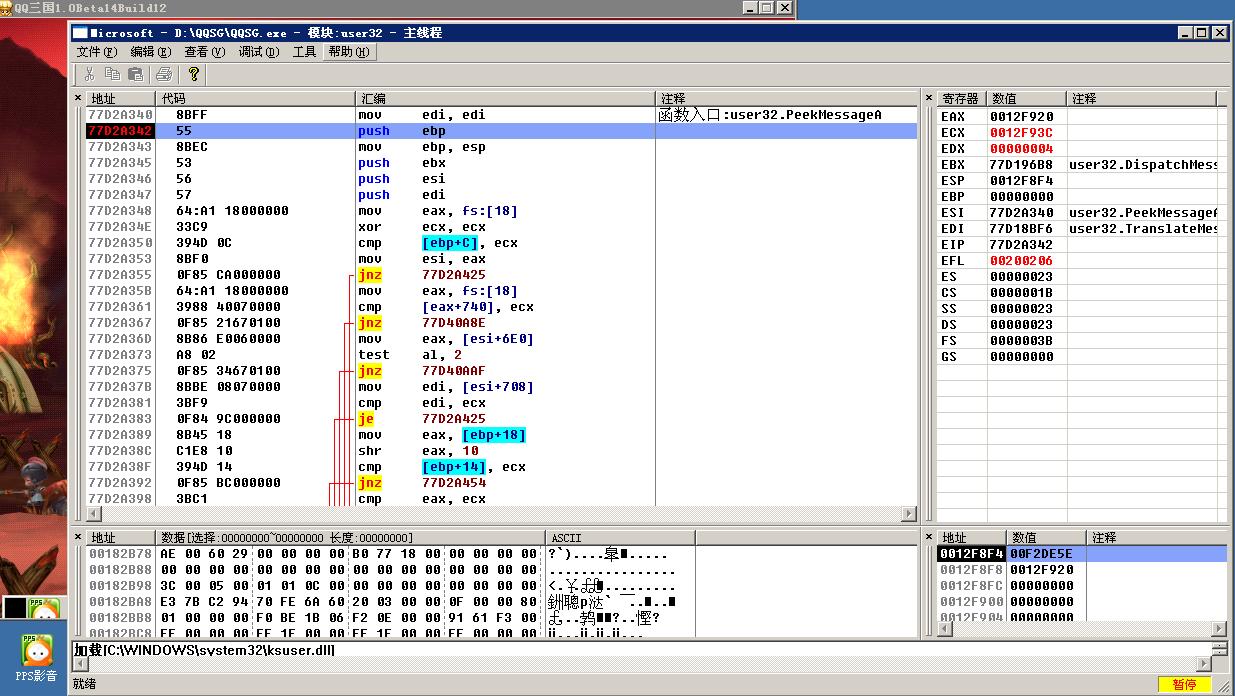Select the cmp [eax+740], ecx instruction
Image resolution: width=1235 pixels, height=696 pixels.
click(445, 307)
